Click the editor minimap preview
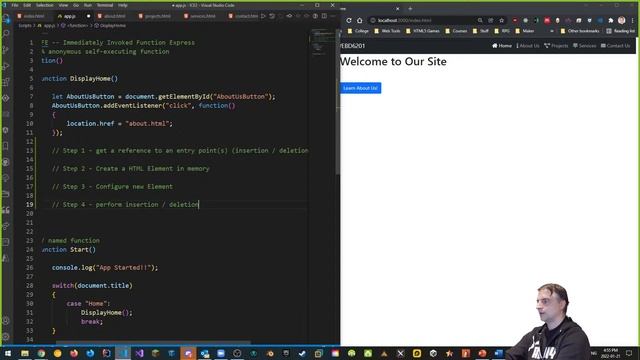The width and height of the screenshot is (640, 360). point(322,43)
